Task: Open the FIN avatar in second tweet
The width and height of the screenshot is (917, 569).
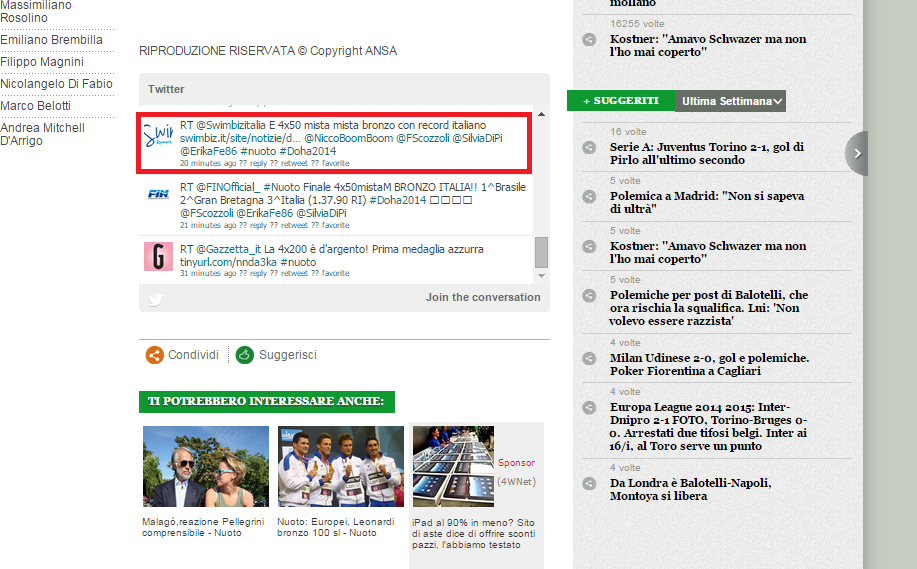Action: pos(158,194)
